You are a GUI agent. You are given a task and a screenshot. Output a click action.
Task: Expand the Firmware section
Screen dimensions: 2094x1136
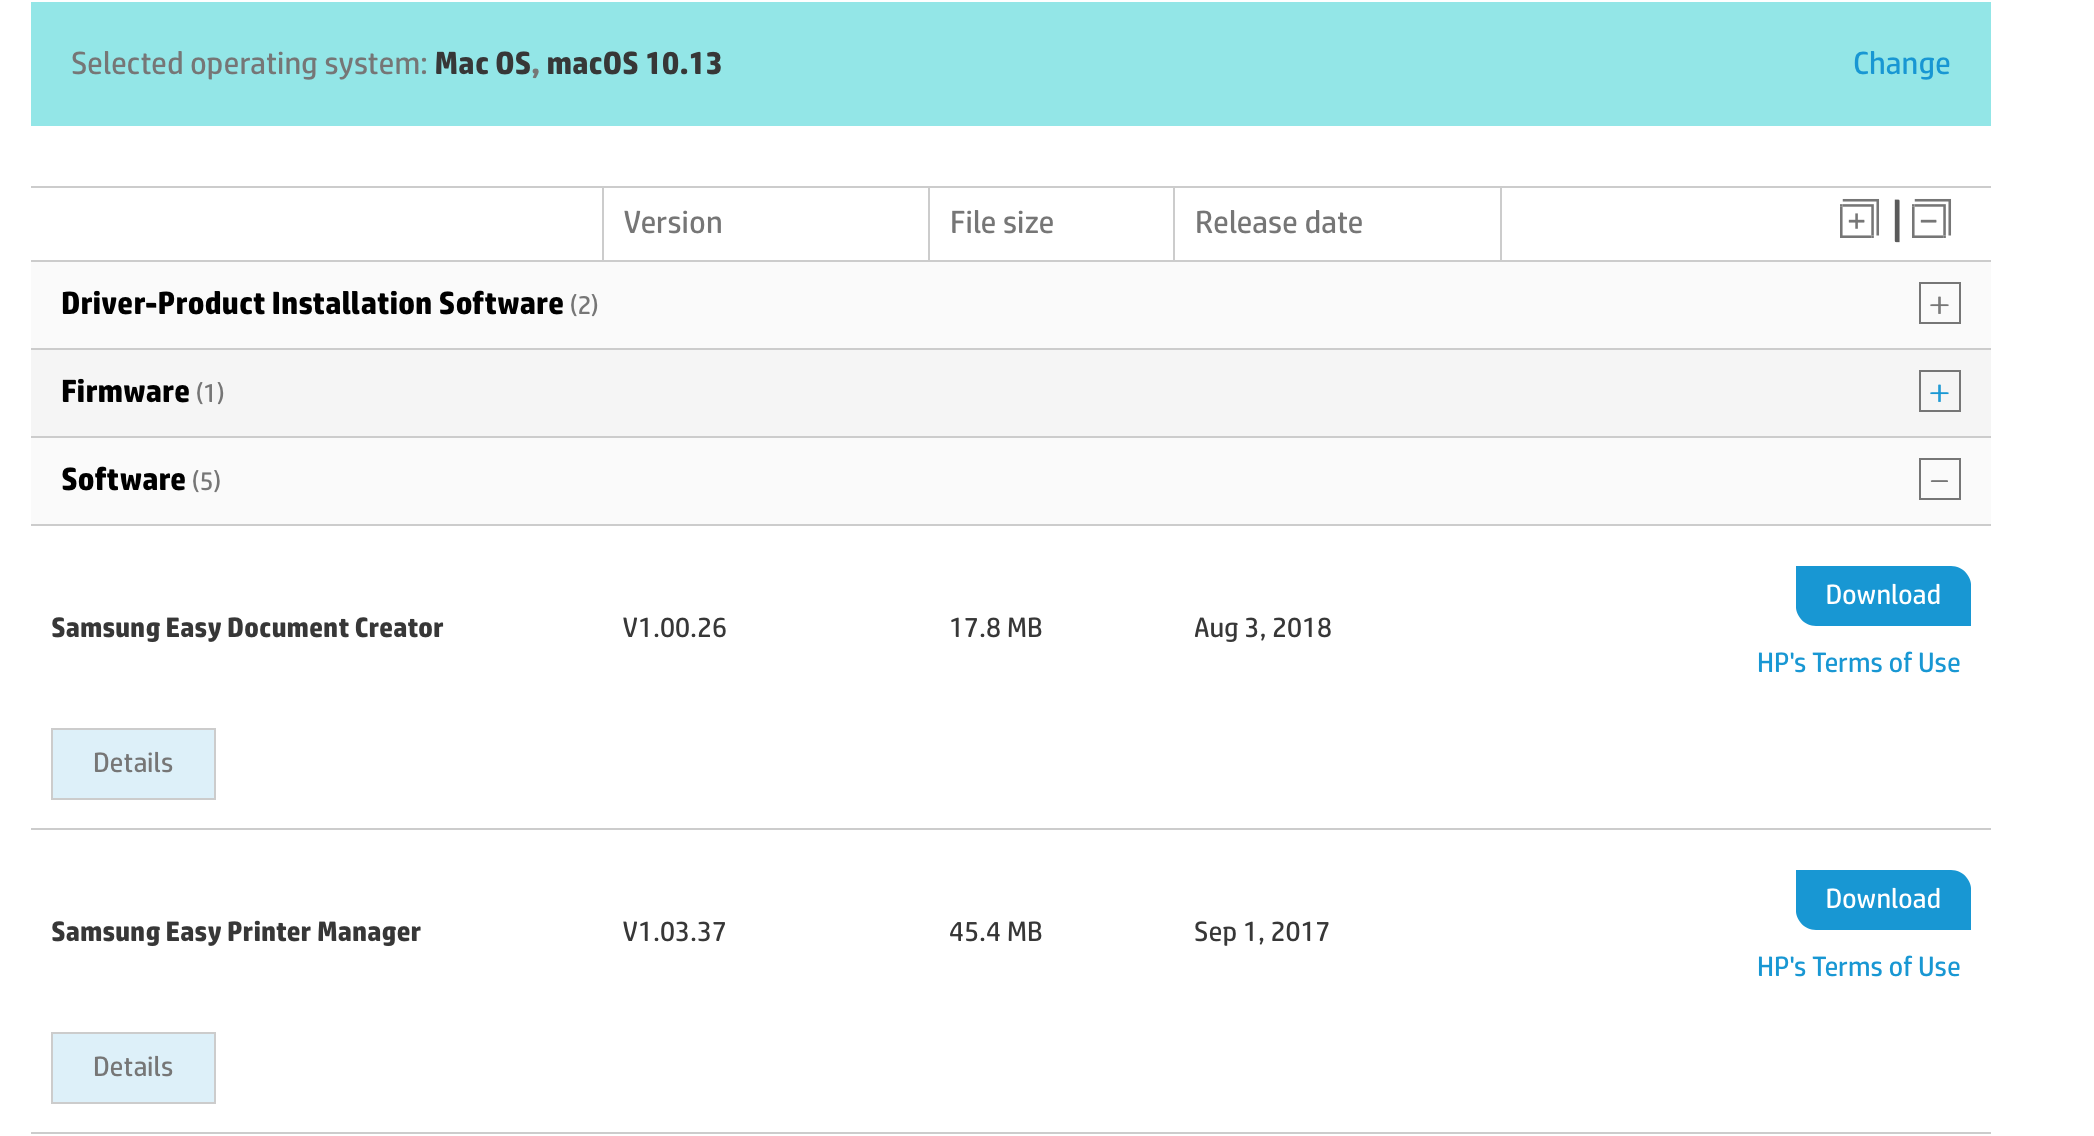1939,392
